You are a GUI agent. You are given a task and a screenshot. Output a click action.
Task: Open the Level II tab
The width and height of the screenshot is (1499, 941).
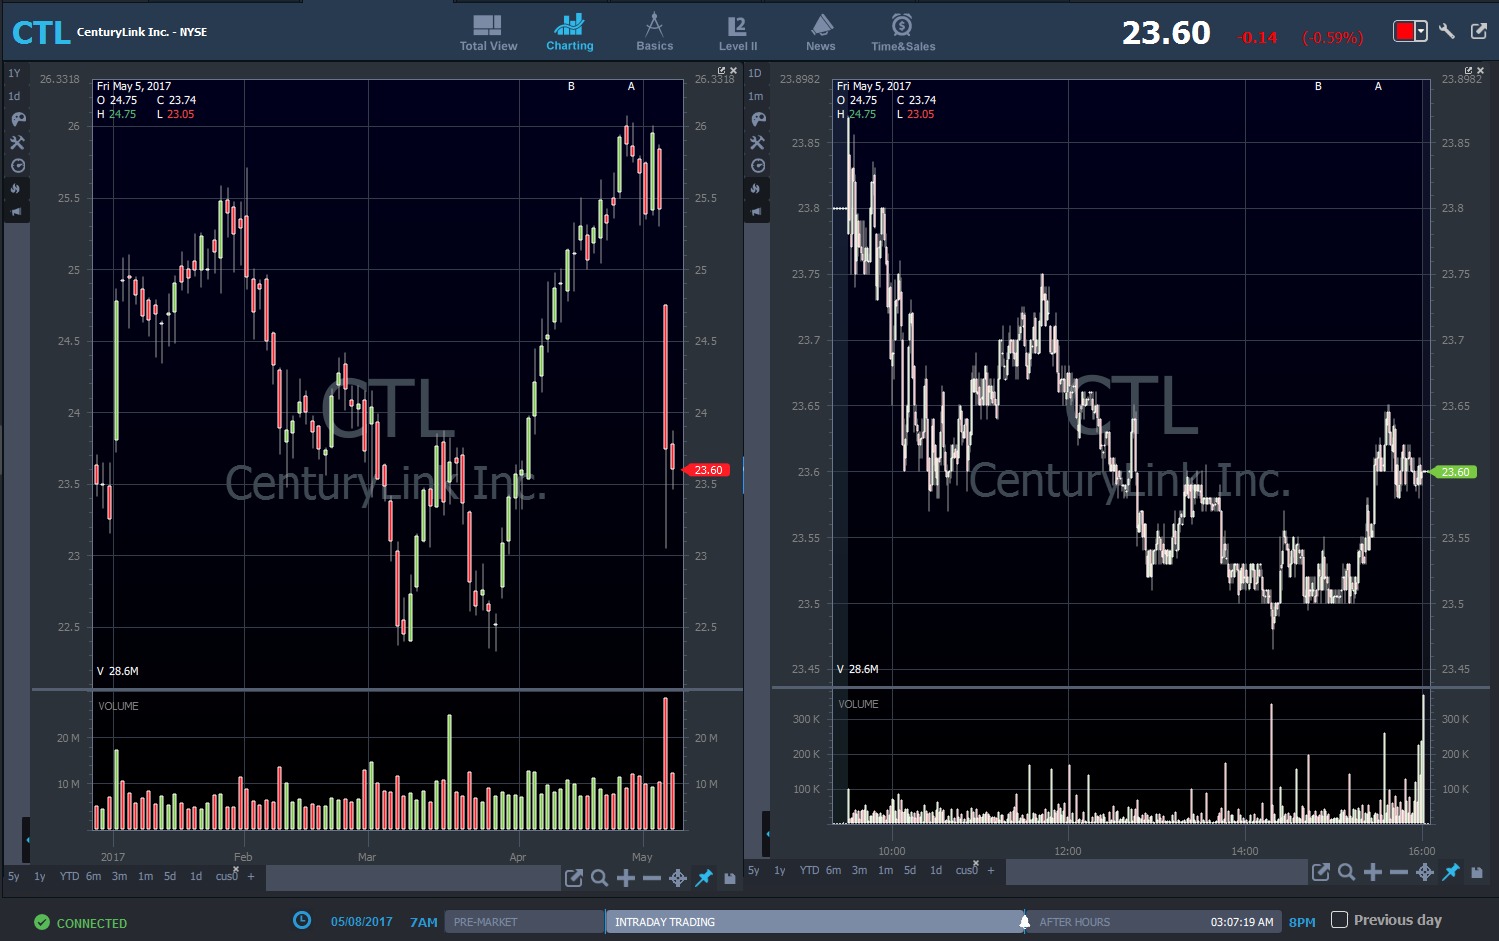pos(738,33)
